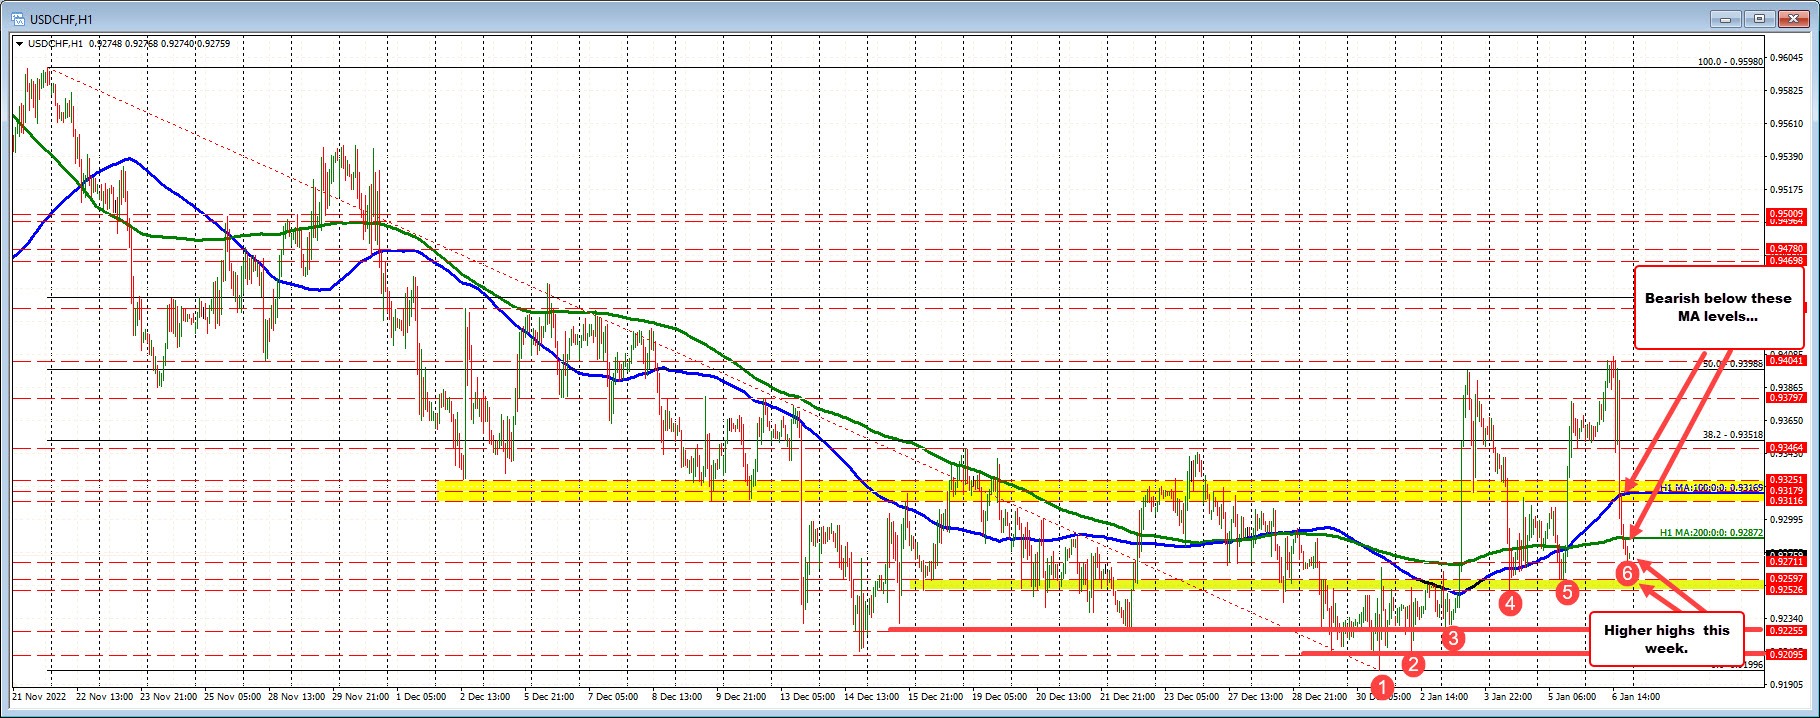Image resolution: width=1820 pixels, height=718 pixels.
Task: Click the time axis label '25 Nov 05:00'
Action: (235, 696)
